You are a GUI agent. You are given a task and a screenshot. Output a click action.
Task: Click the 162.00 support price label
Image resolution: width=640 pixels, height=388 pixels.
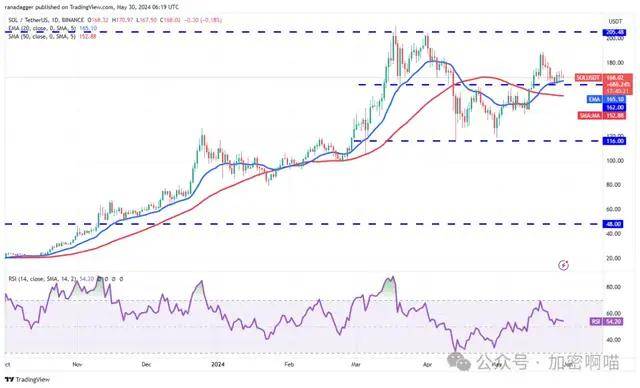click(614, 107)
